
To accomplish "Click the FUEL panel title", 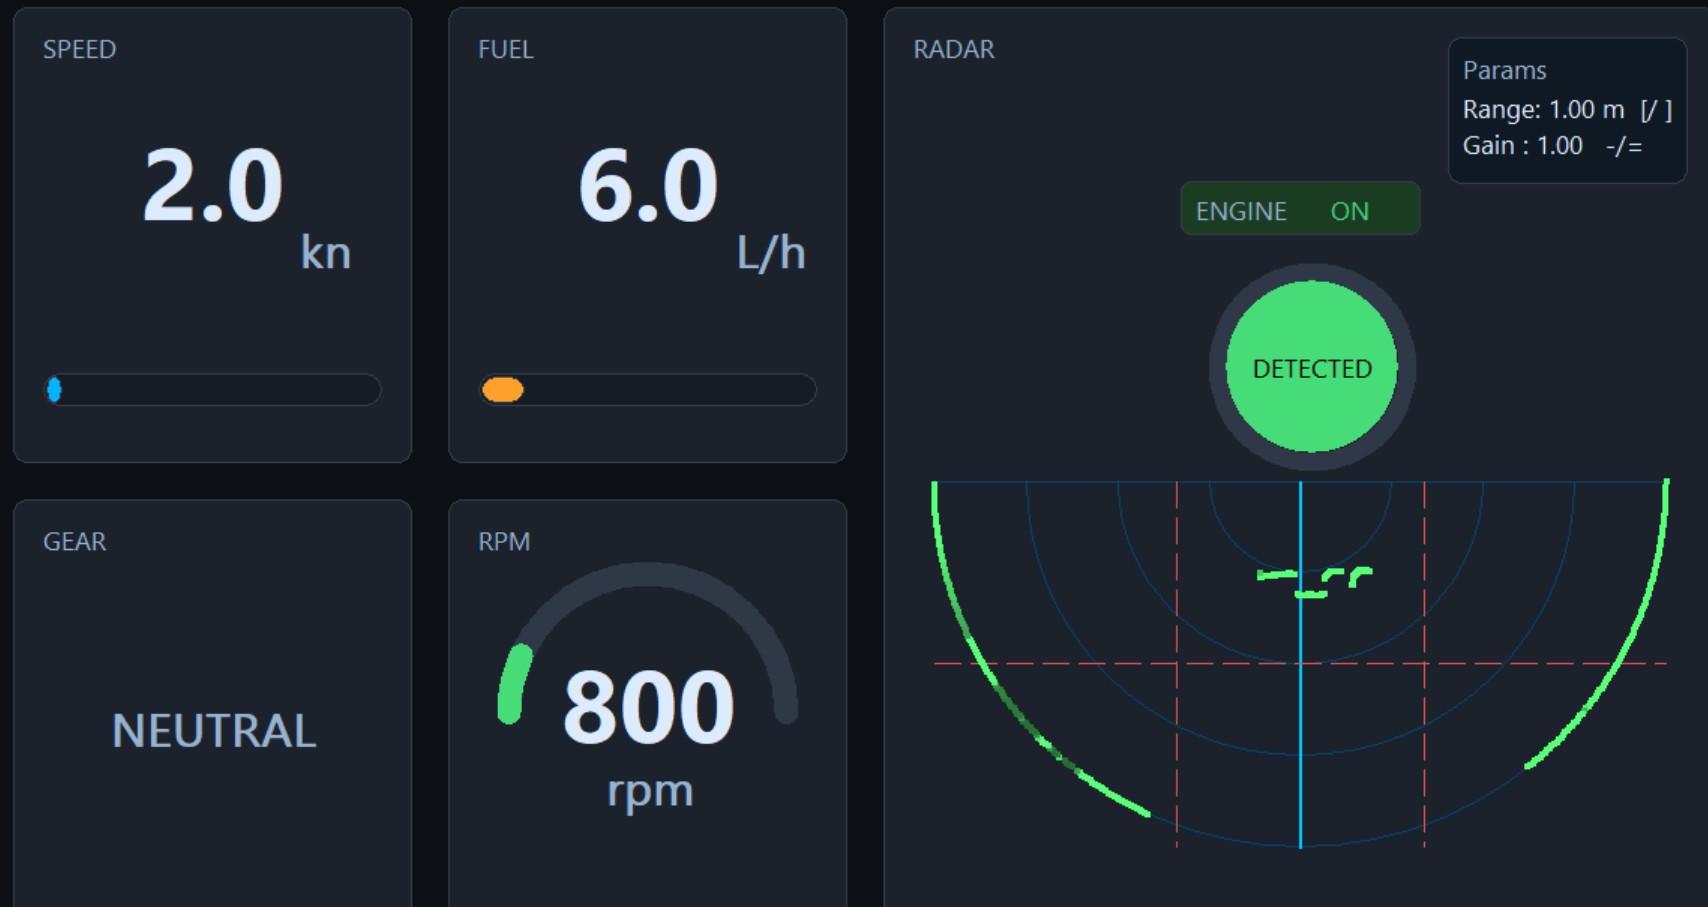I will pyautogui.click(x=505, y=50).
